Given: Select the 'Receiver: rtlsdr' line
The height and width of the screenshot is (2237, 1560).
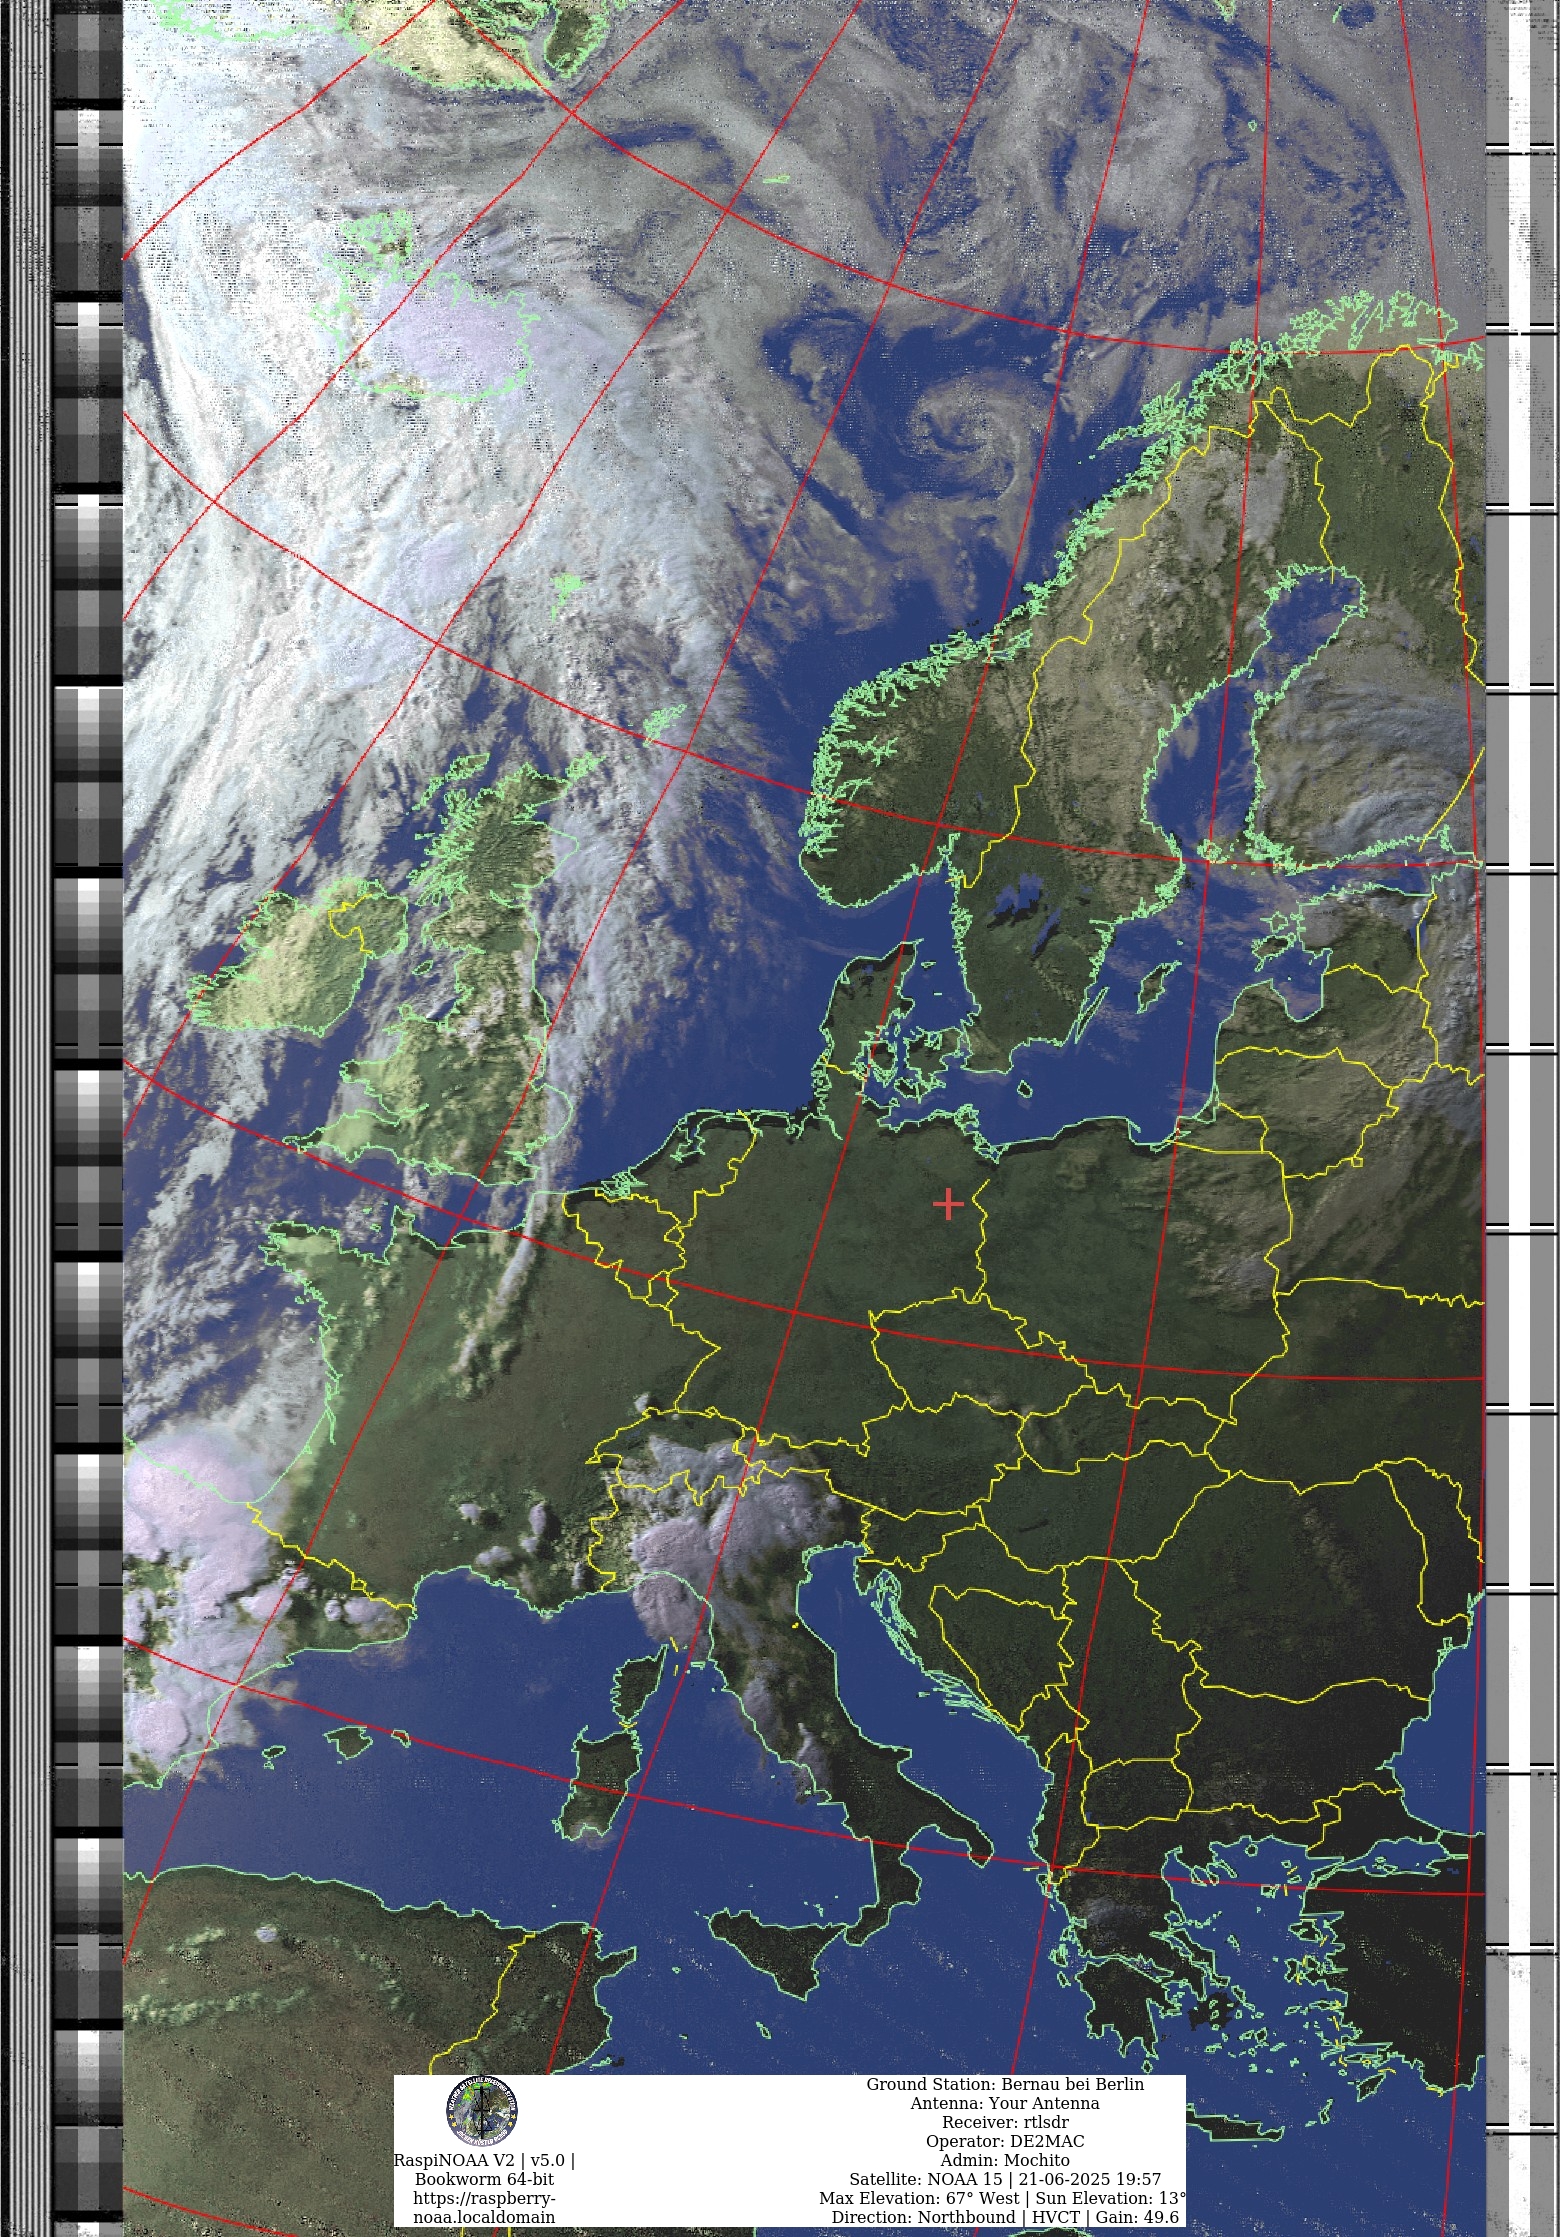Looking at the screenshot, I should click(x=1005, y=2122).
